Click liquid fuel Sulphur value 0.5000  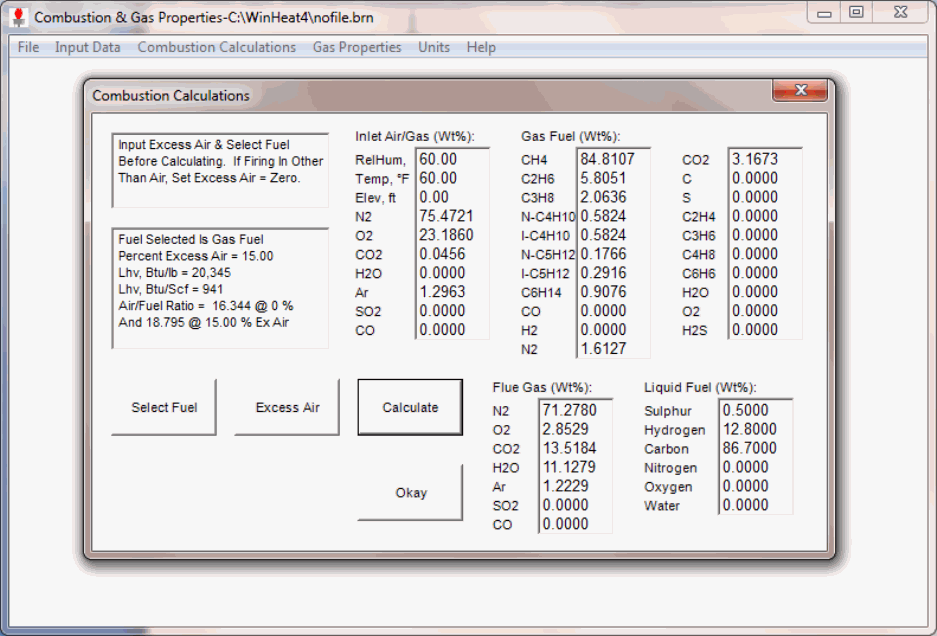point(757,410)
